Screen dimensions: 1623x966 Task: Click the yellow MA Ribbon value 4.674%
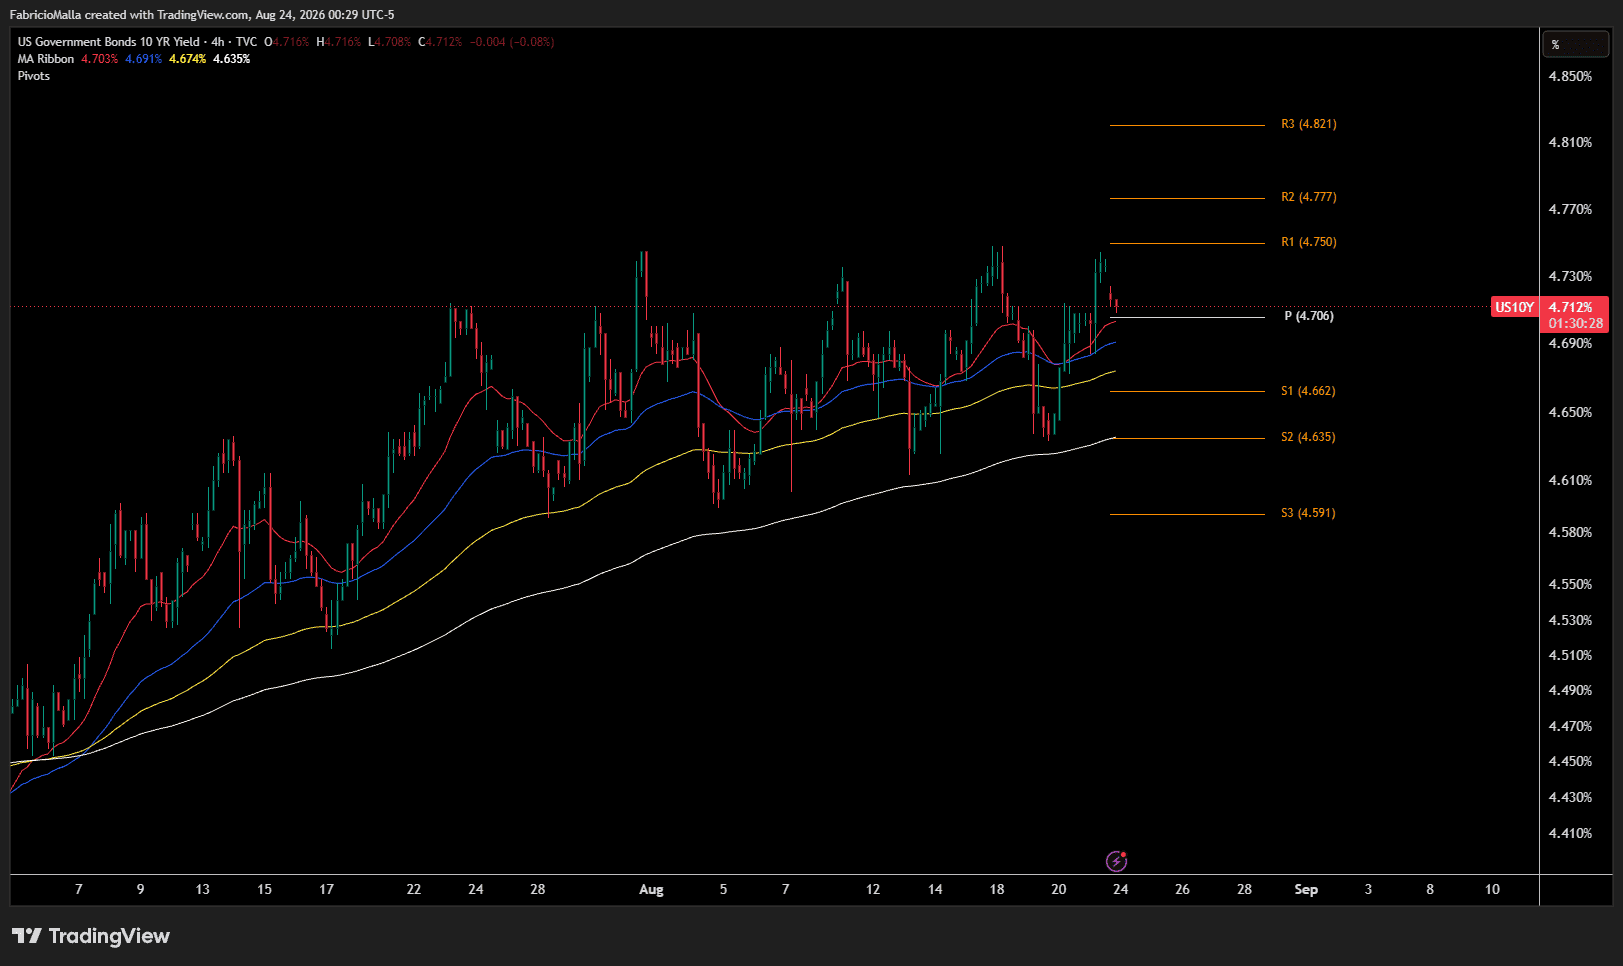tap(188, 59)
